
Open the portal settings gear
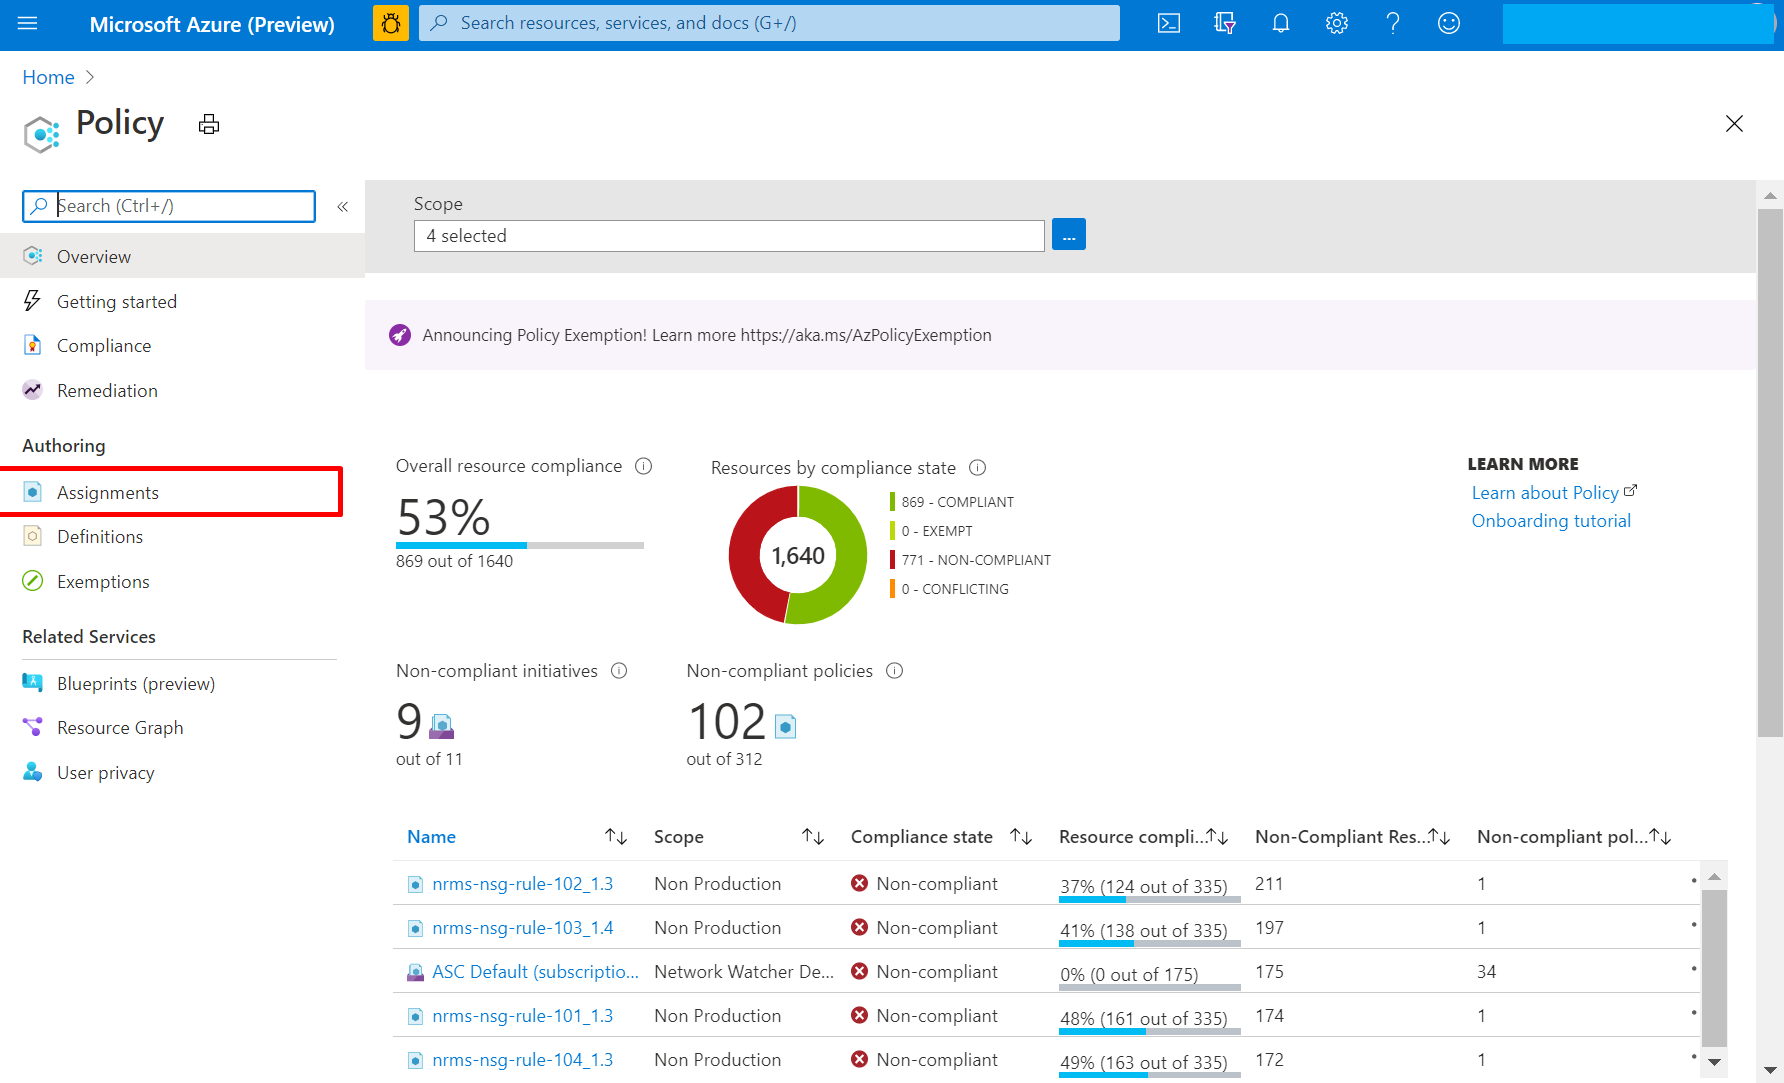pos(1336,23)
